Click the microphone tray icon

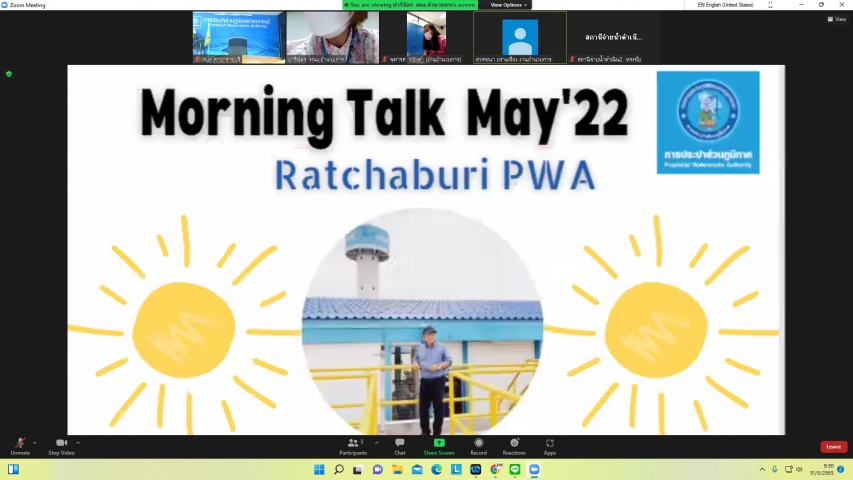(x=775, y=469)
